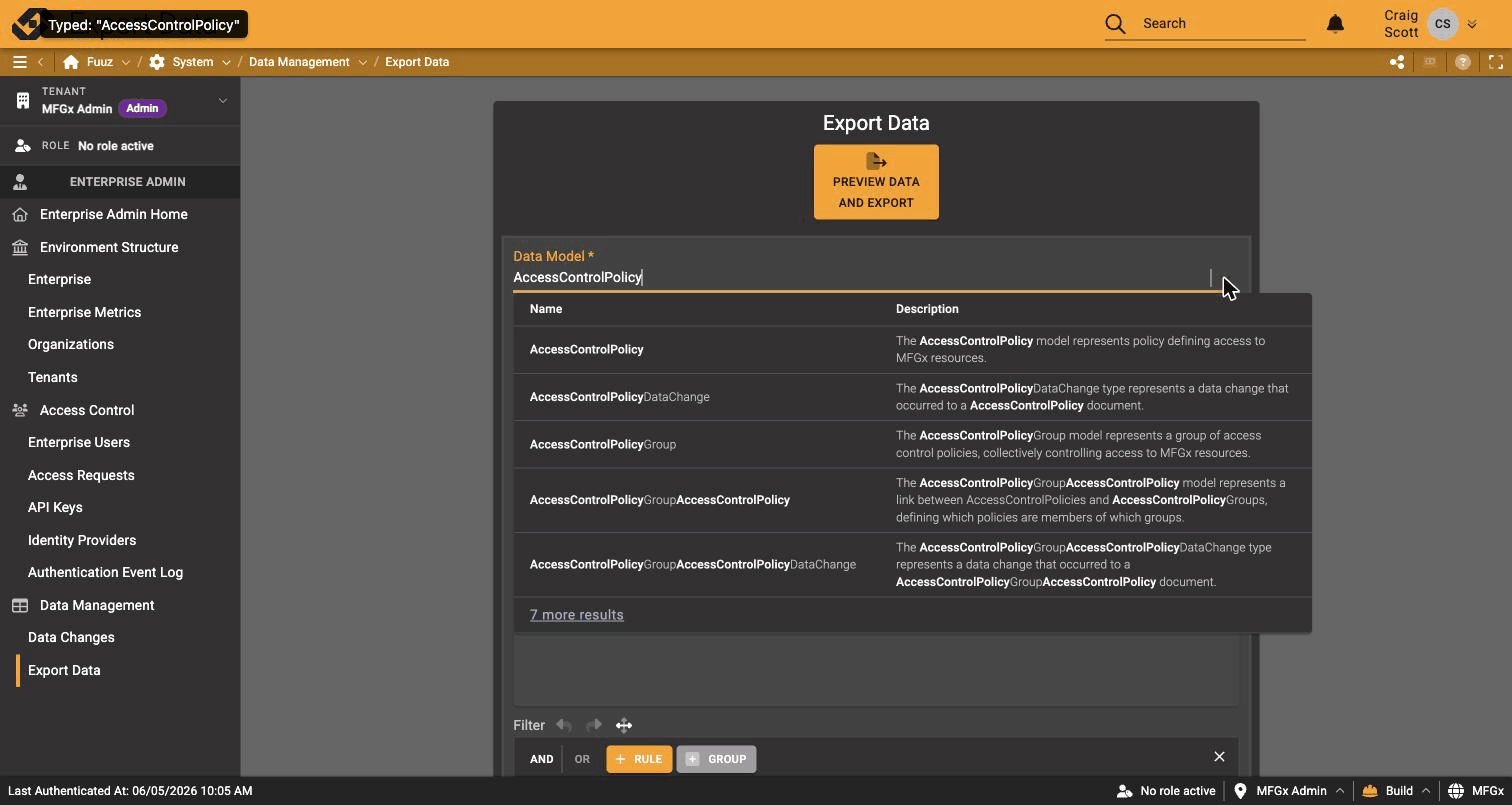Expand user menu double chevron
This screenshot has width=1512, height=805.
click(1472, 24)
